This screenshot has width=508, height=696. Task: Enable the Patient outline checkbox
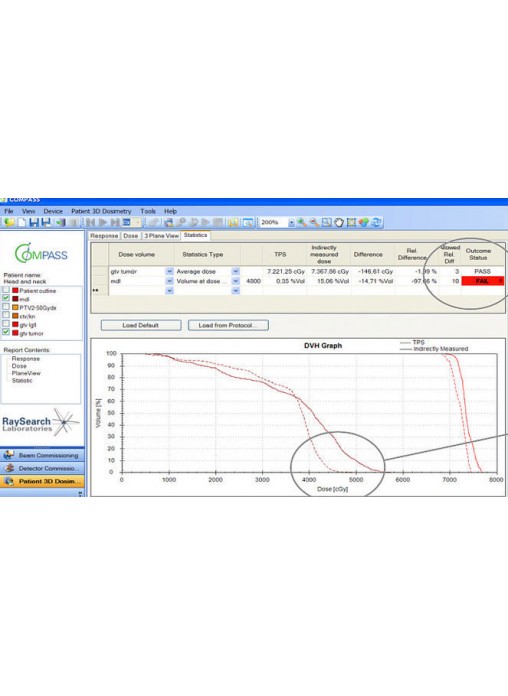coord(6,290)
